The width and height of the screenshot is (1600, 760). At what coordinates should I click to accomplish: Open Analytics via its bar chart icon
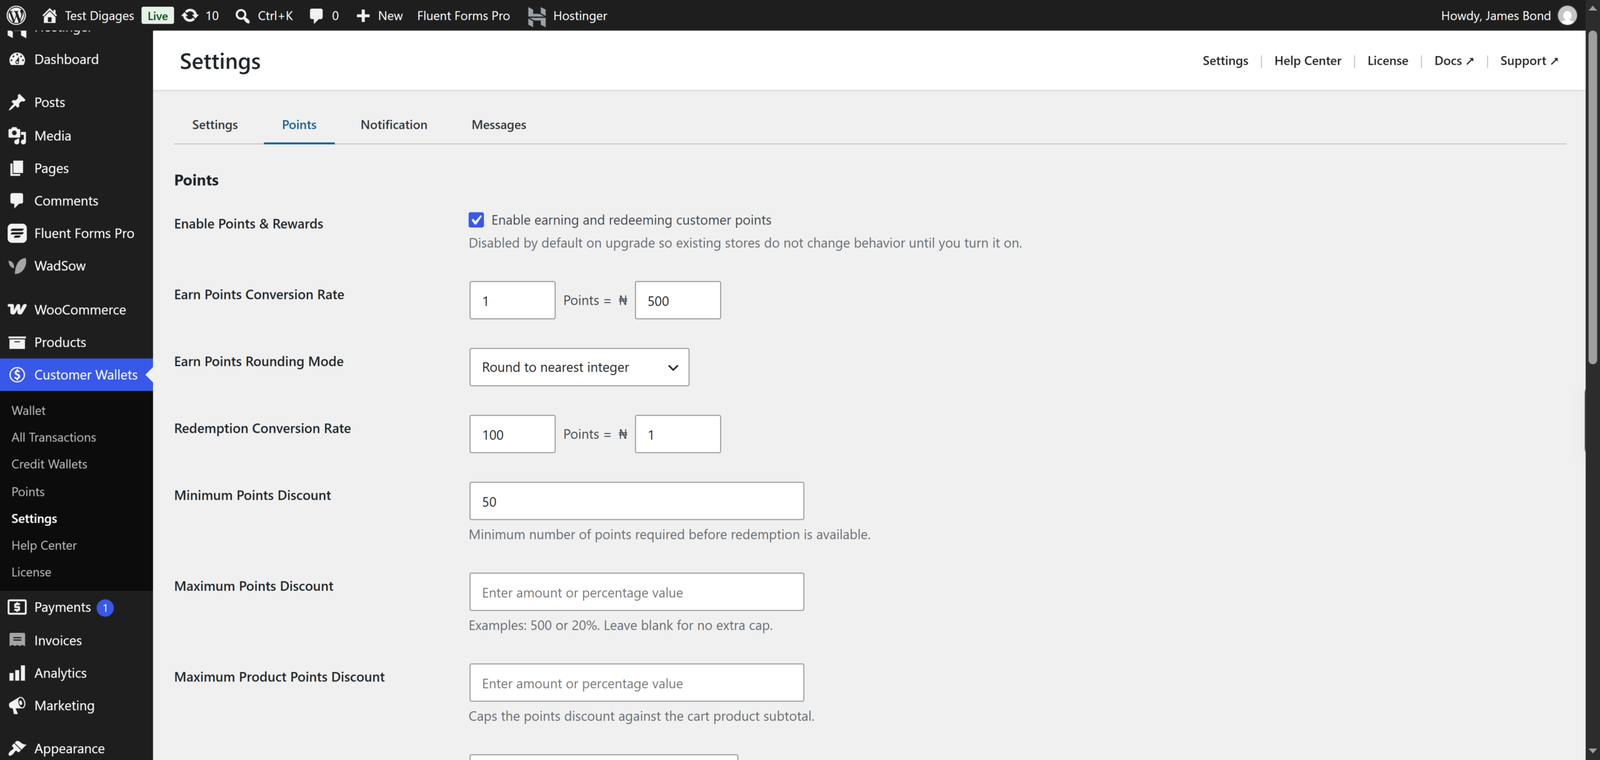pyautogui.click(x=17, y=673)
